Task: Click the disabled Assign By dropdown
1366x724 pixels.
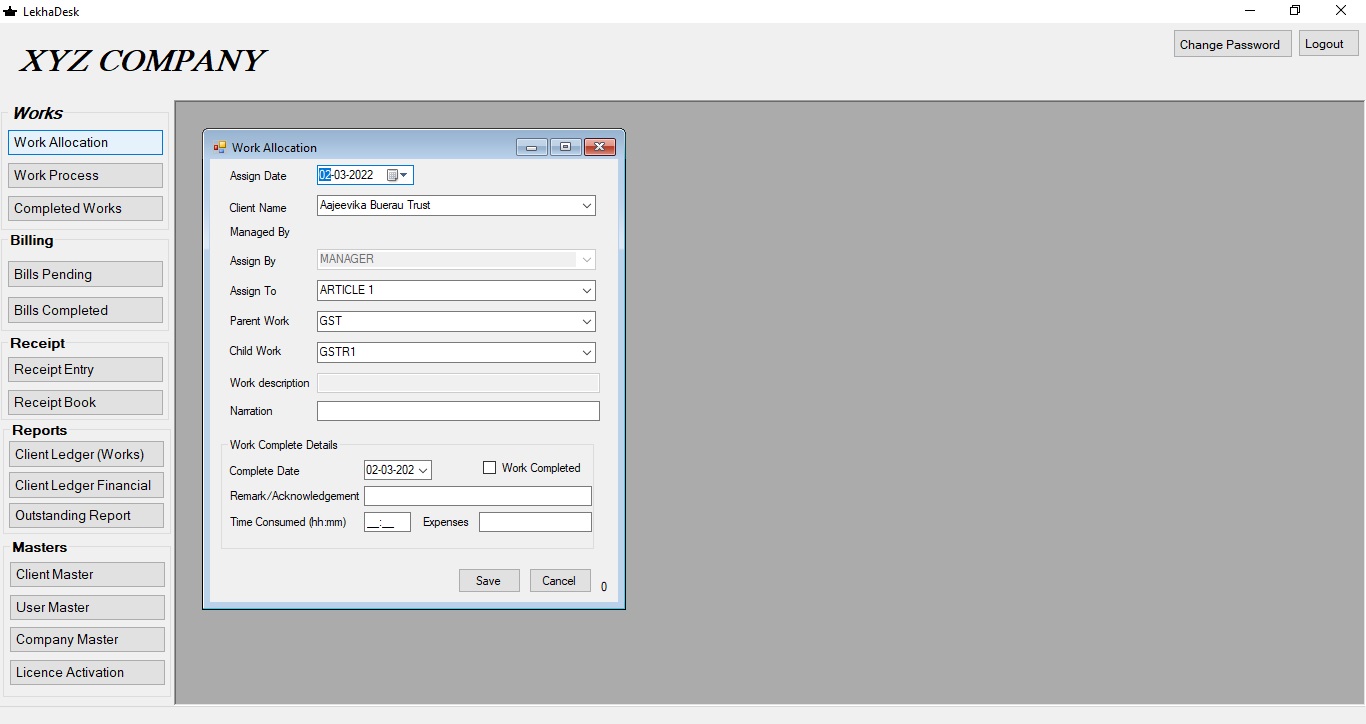Action: click(x=456, y=259)
